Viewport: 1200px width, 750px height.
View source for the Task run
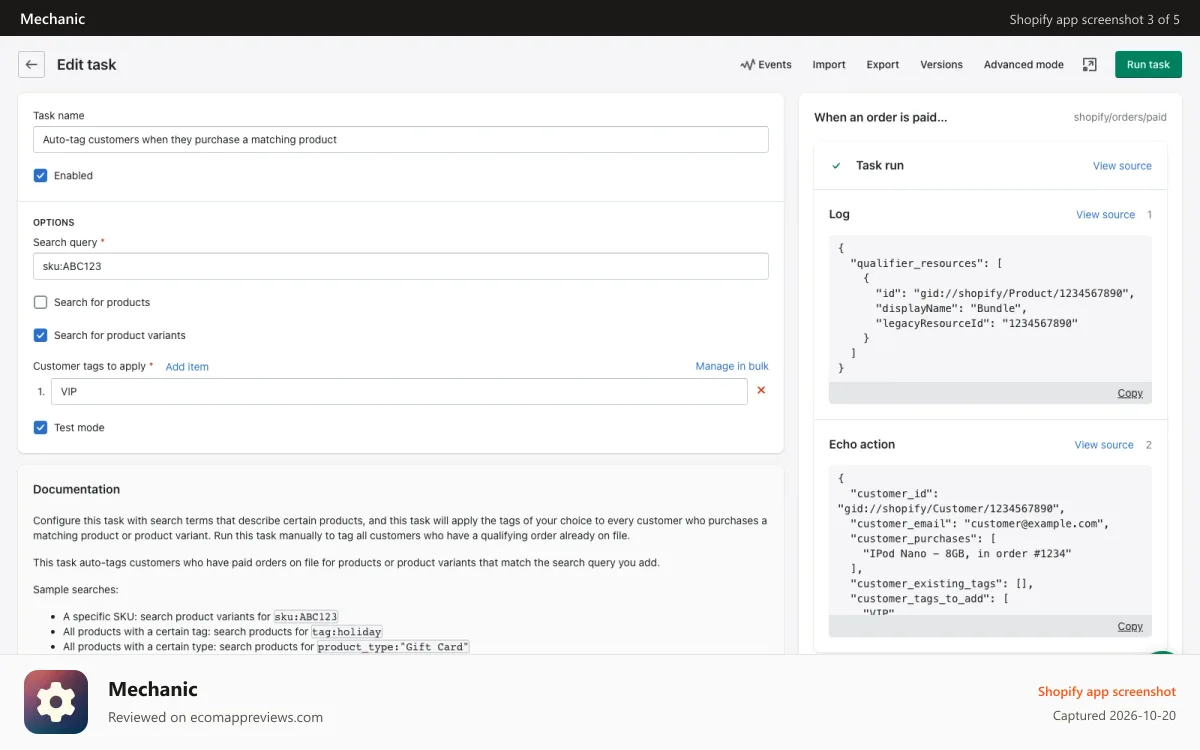pos(1122,166)
